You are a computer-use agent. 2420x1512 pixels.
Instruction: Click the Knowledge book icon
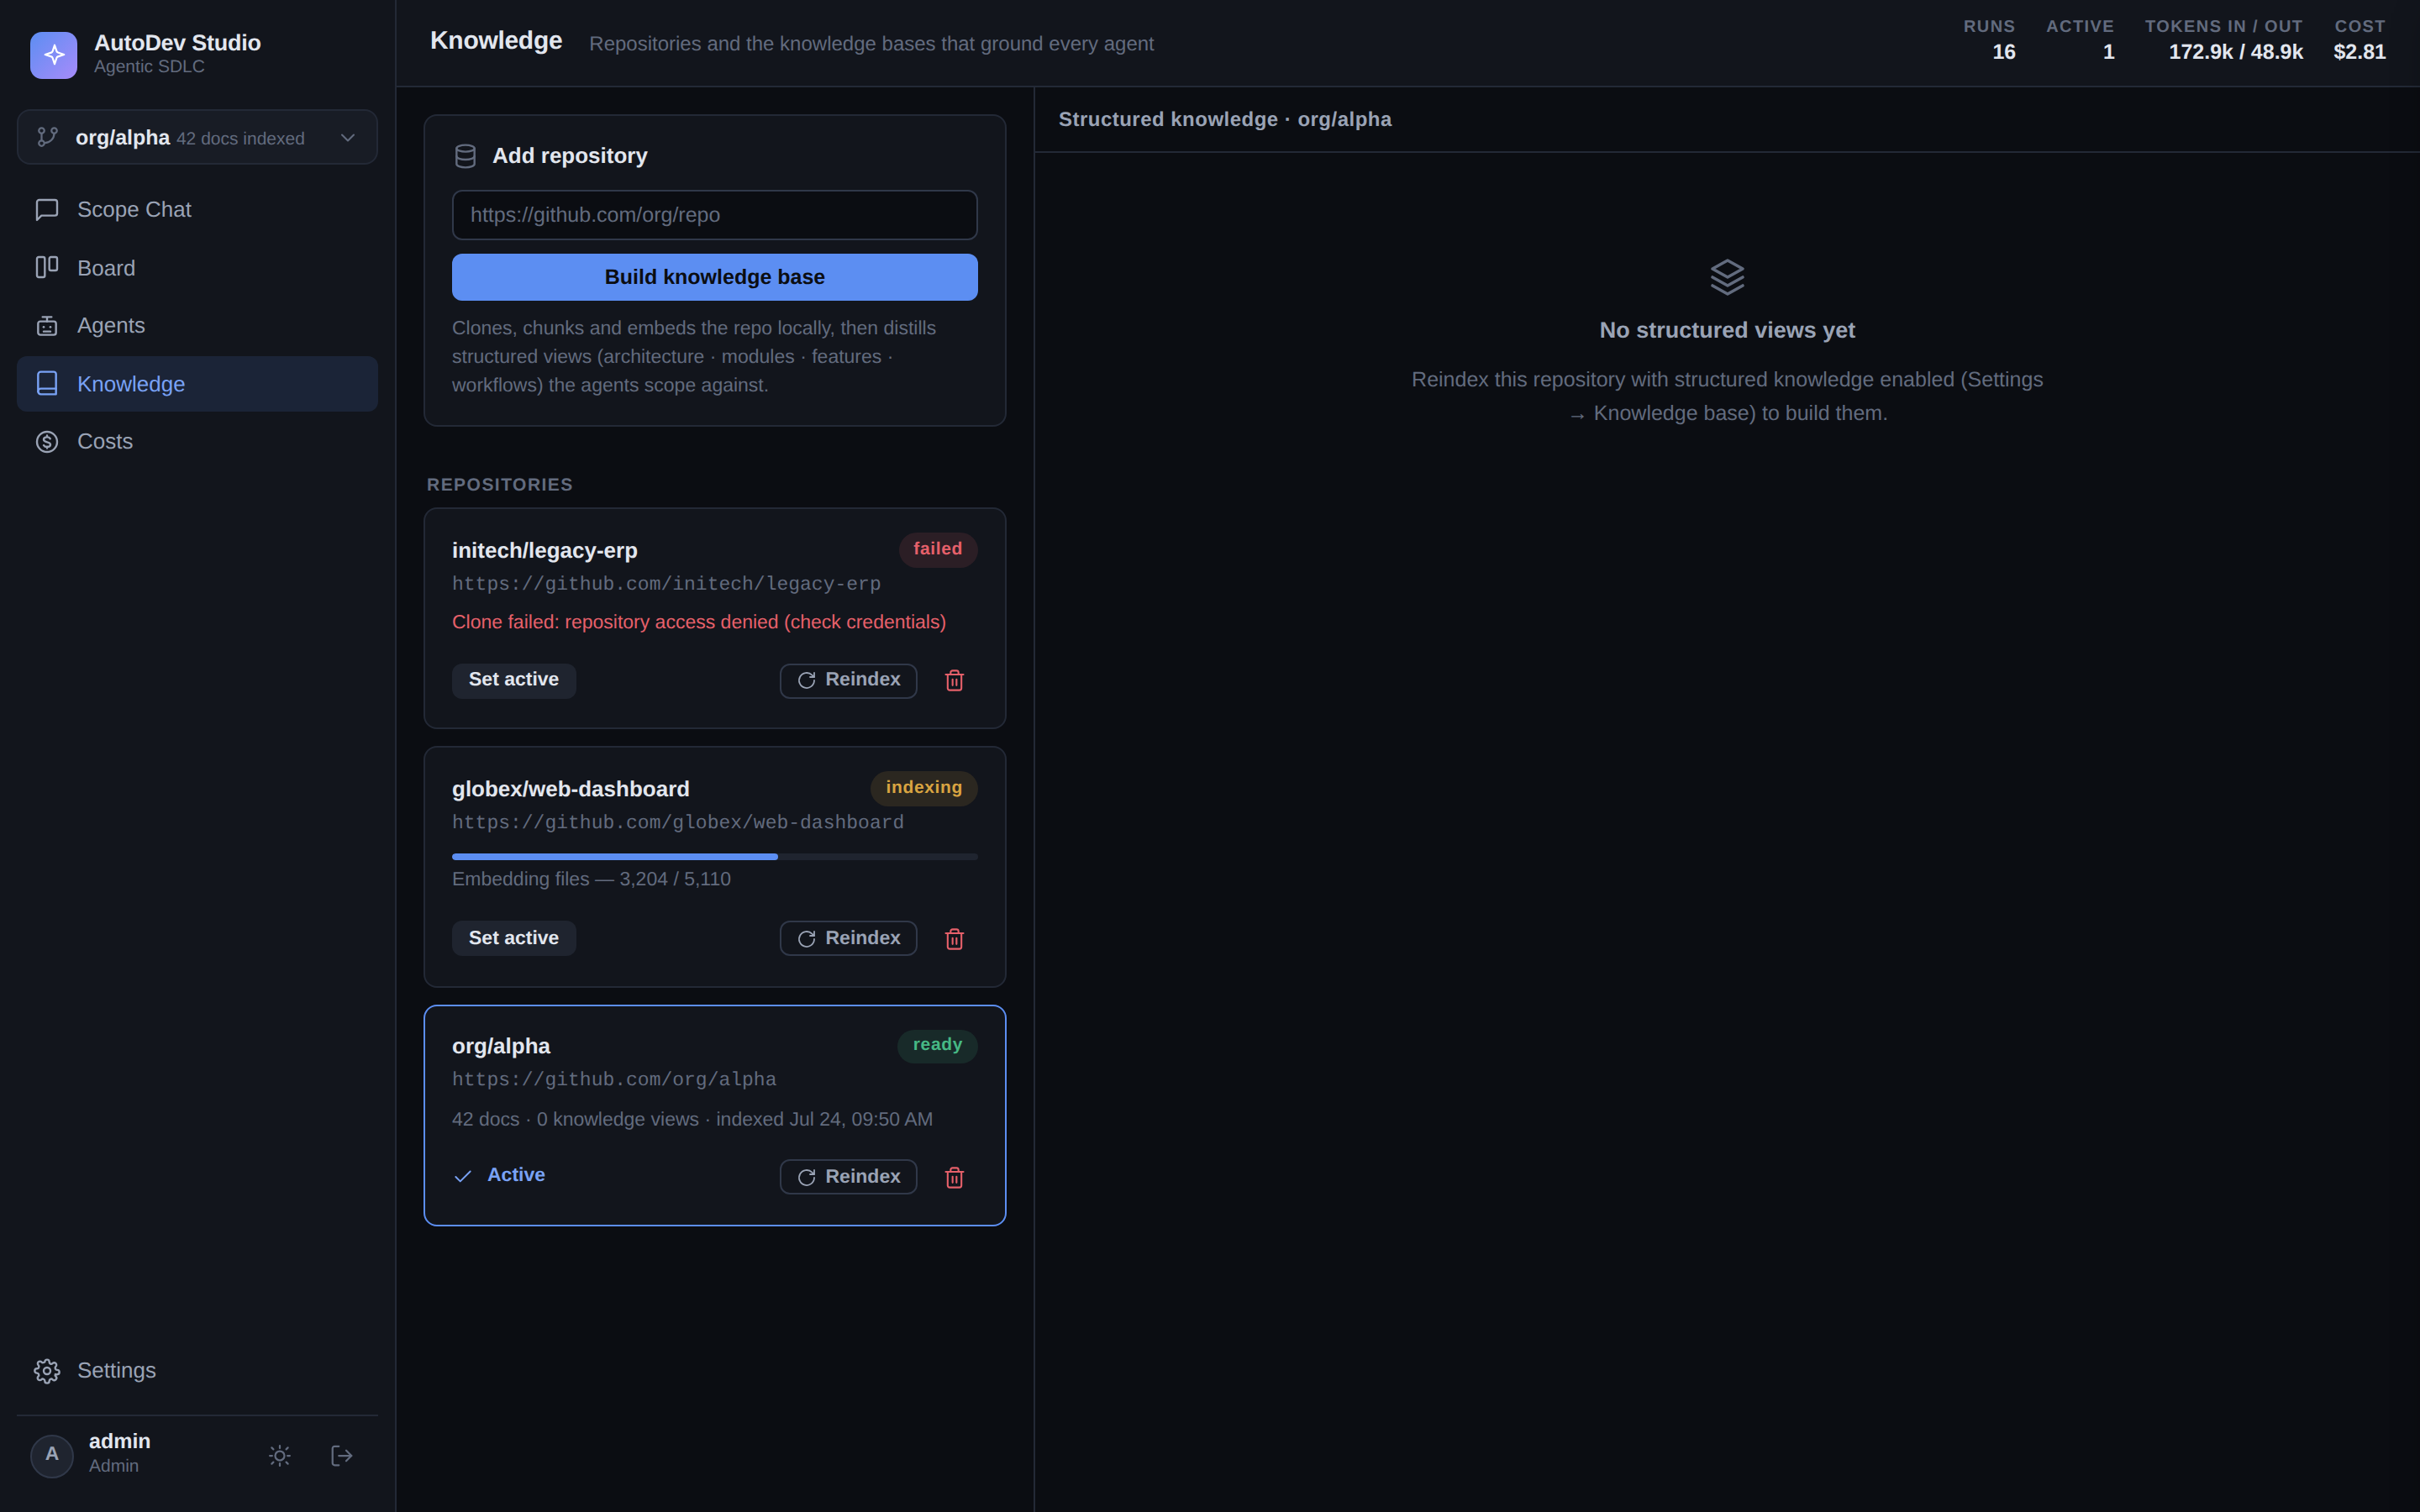coord(47,383)
